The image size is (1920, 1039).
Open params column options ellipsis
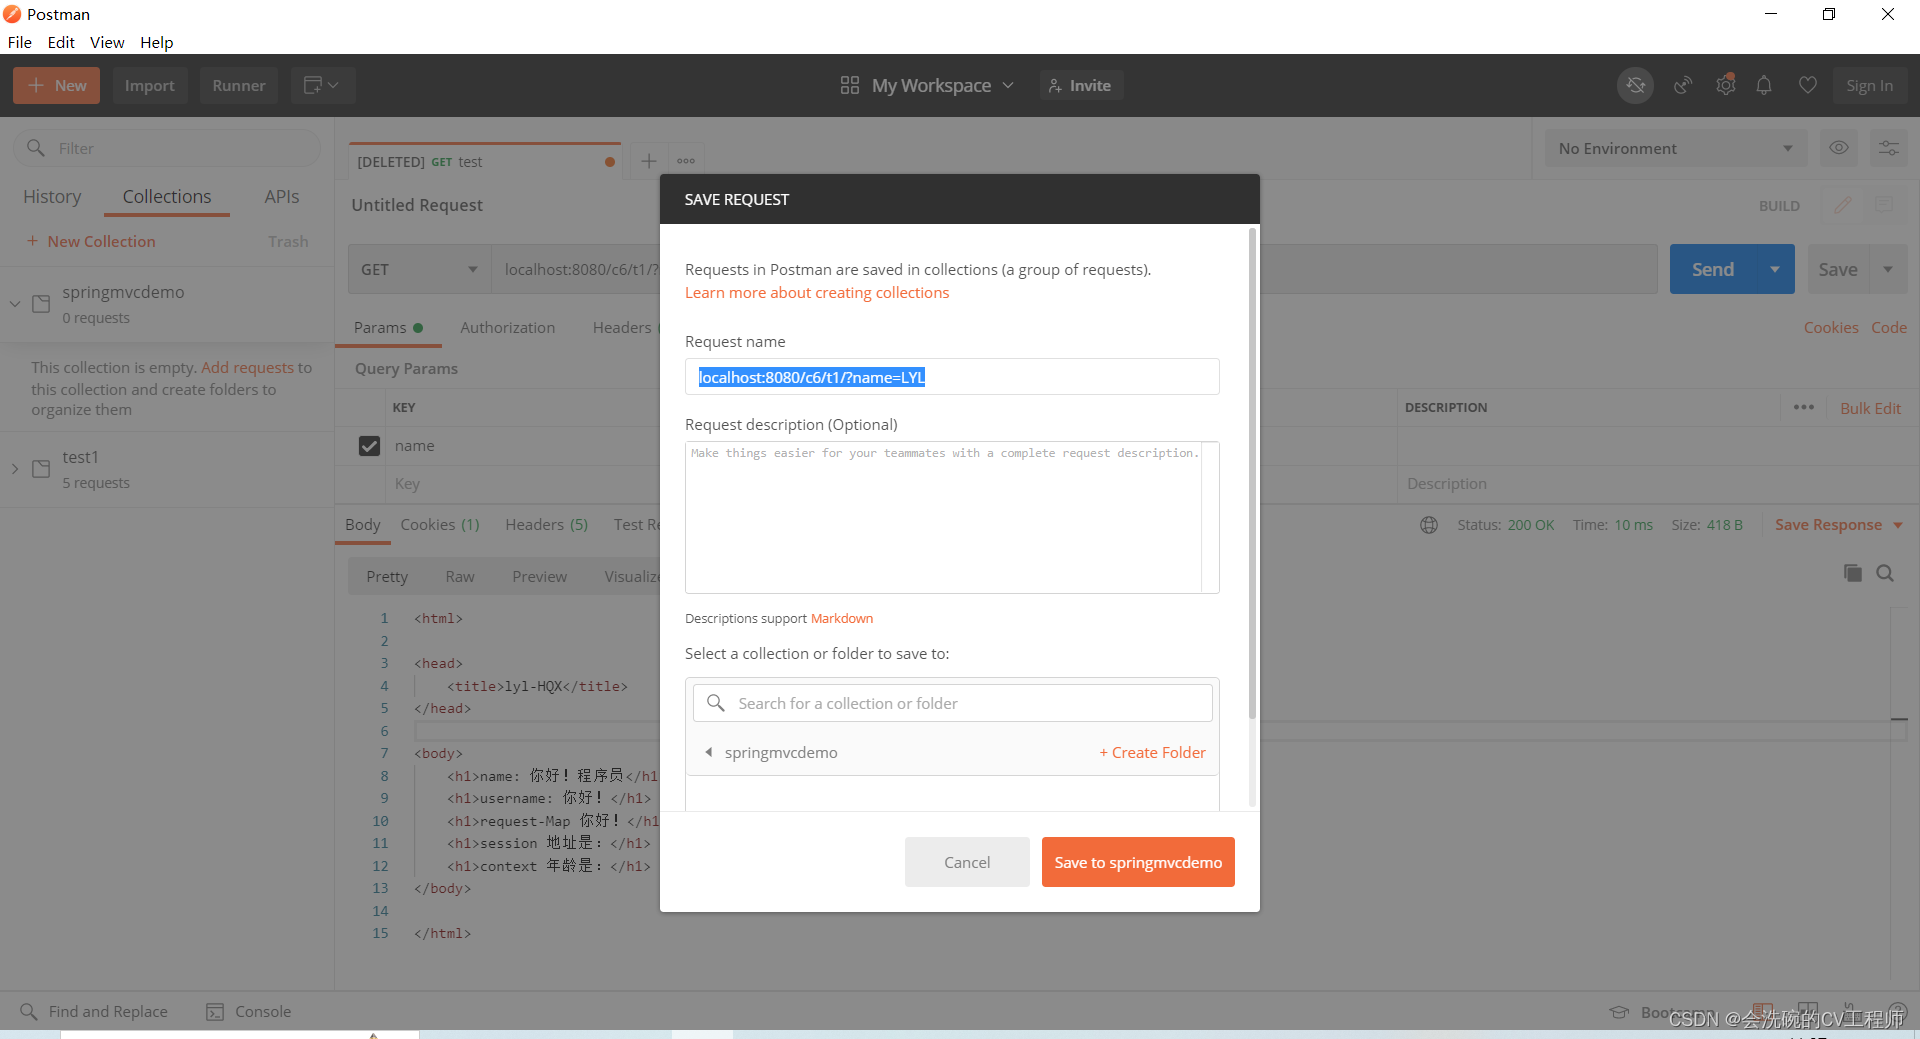[1803, 407]
